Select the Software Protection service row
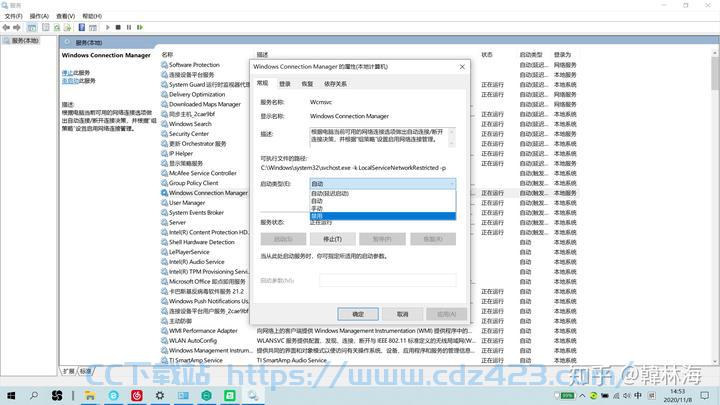This screenshot has height=405, width=720. pyautogui.click(x=194, y=65)
